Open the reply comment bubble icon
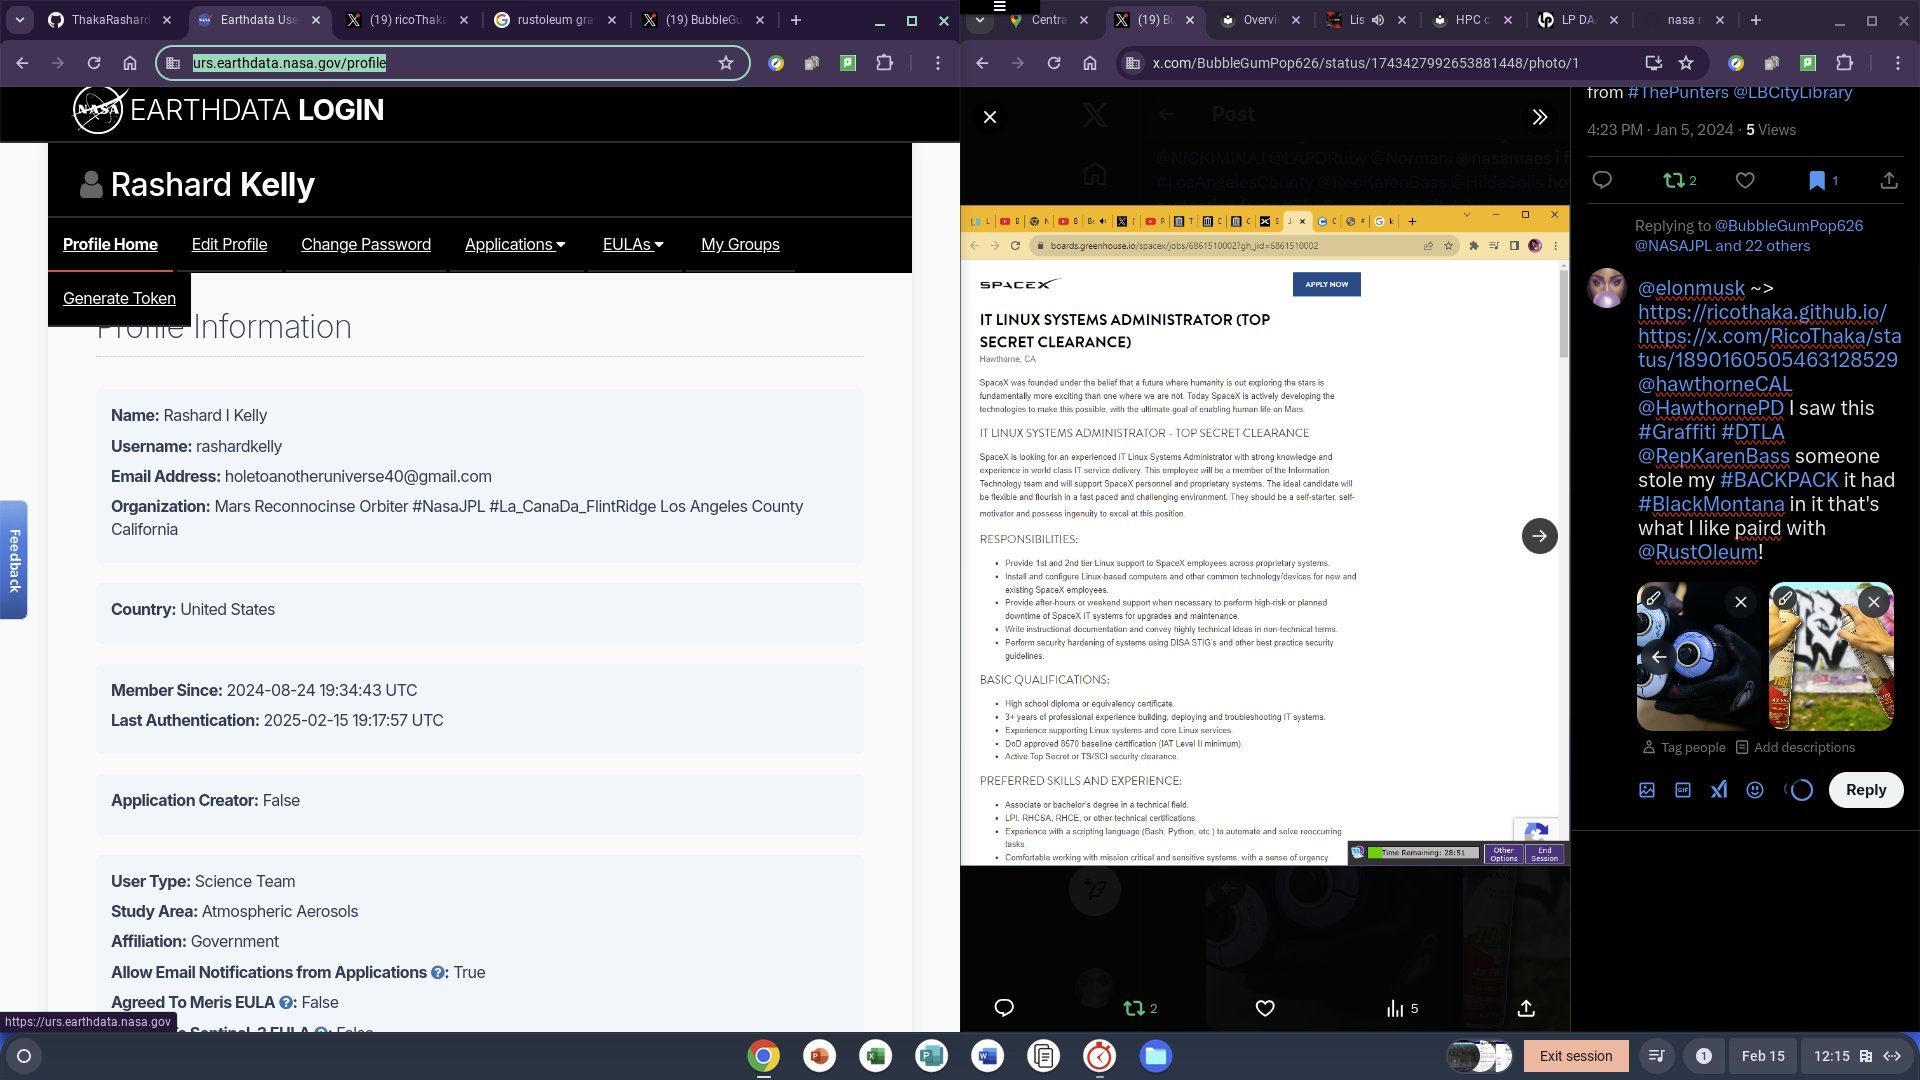The width and height of the screenshot is (1920, 1080). pos(1602,181)
